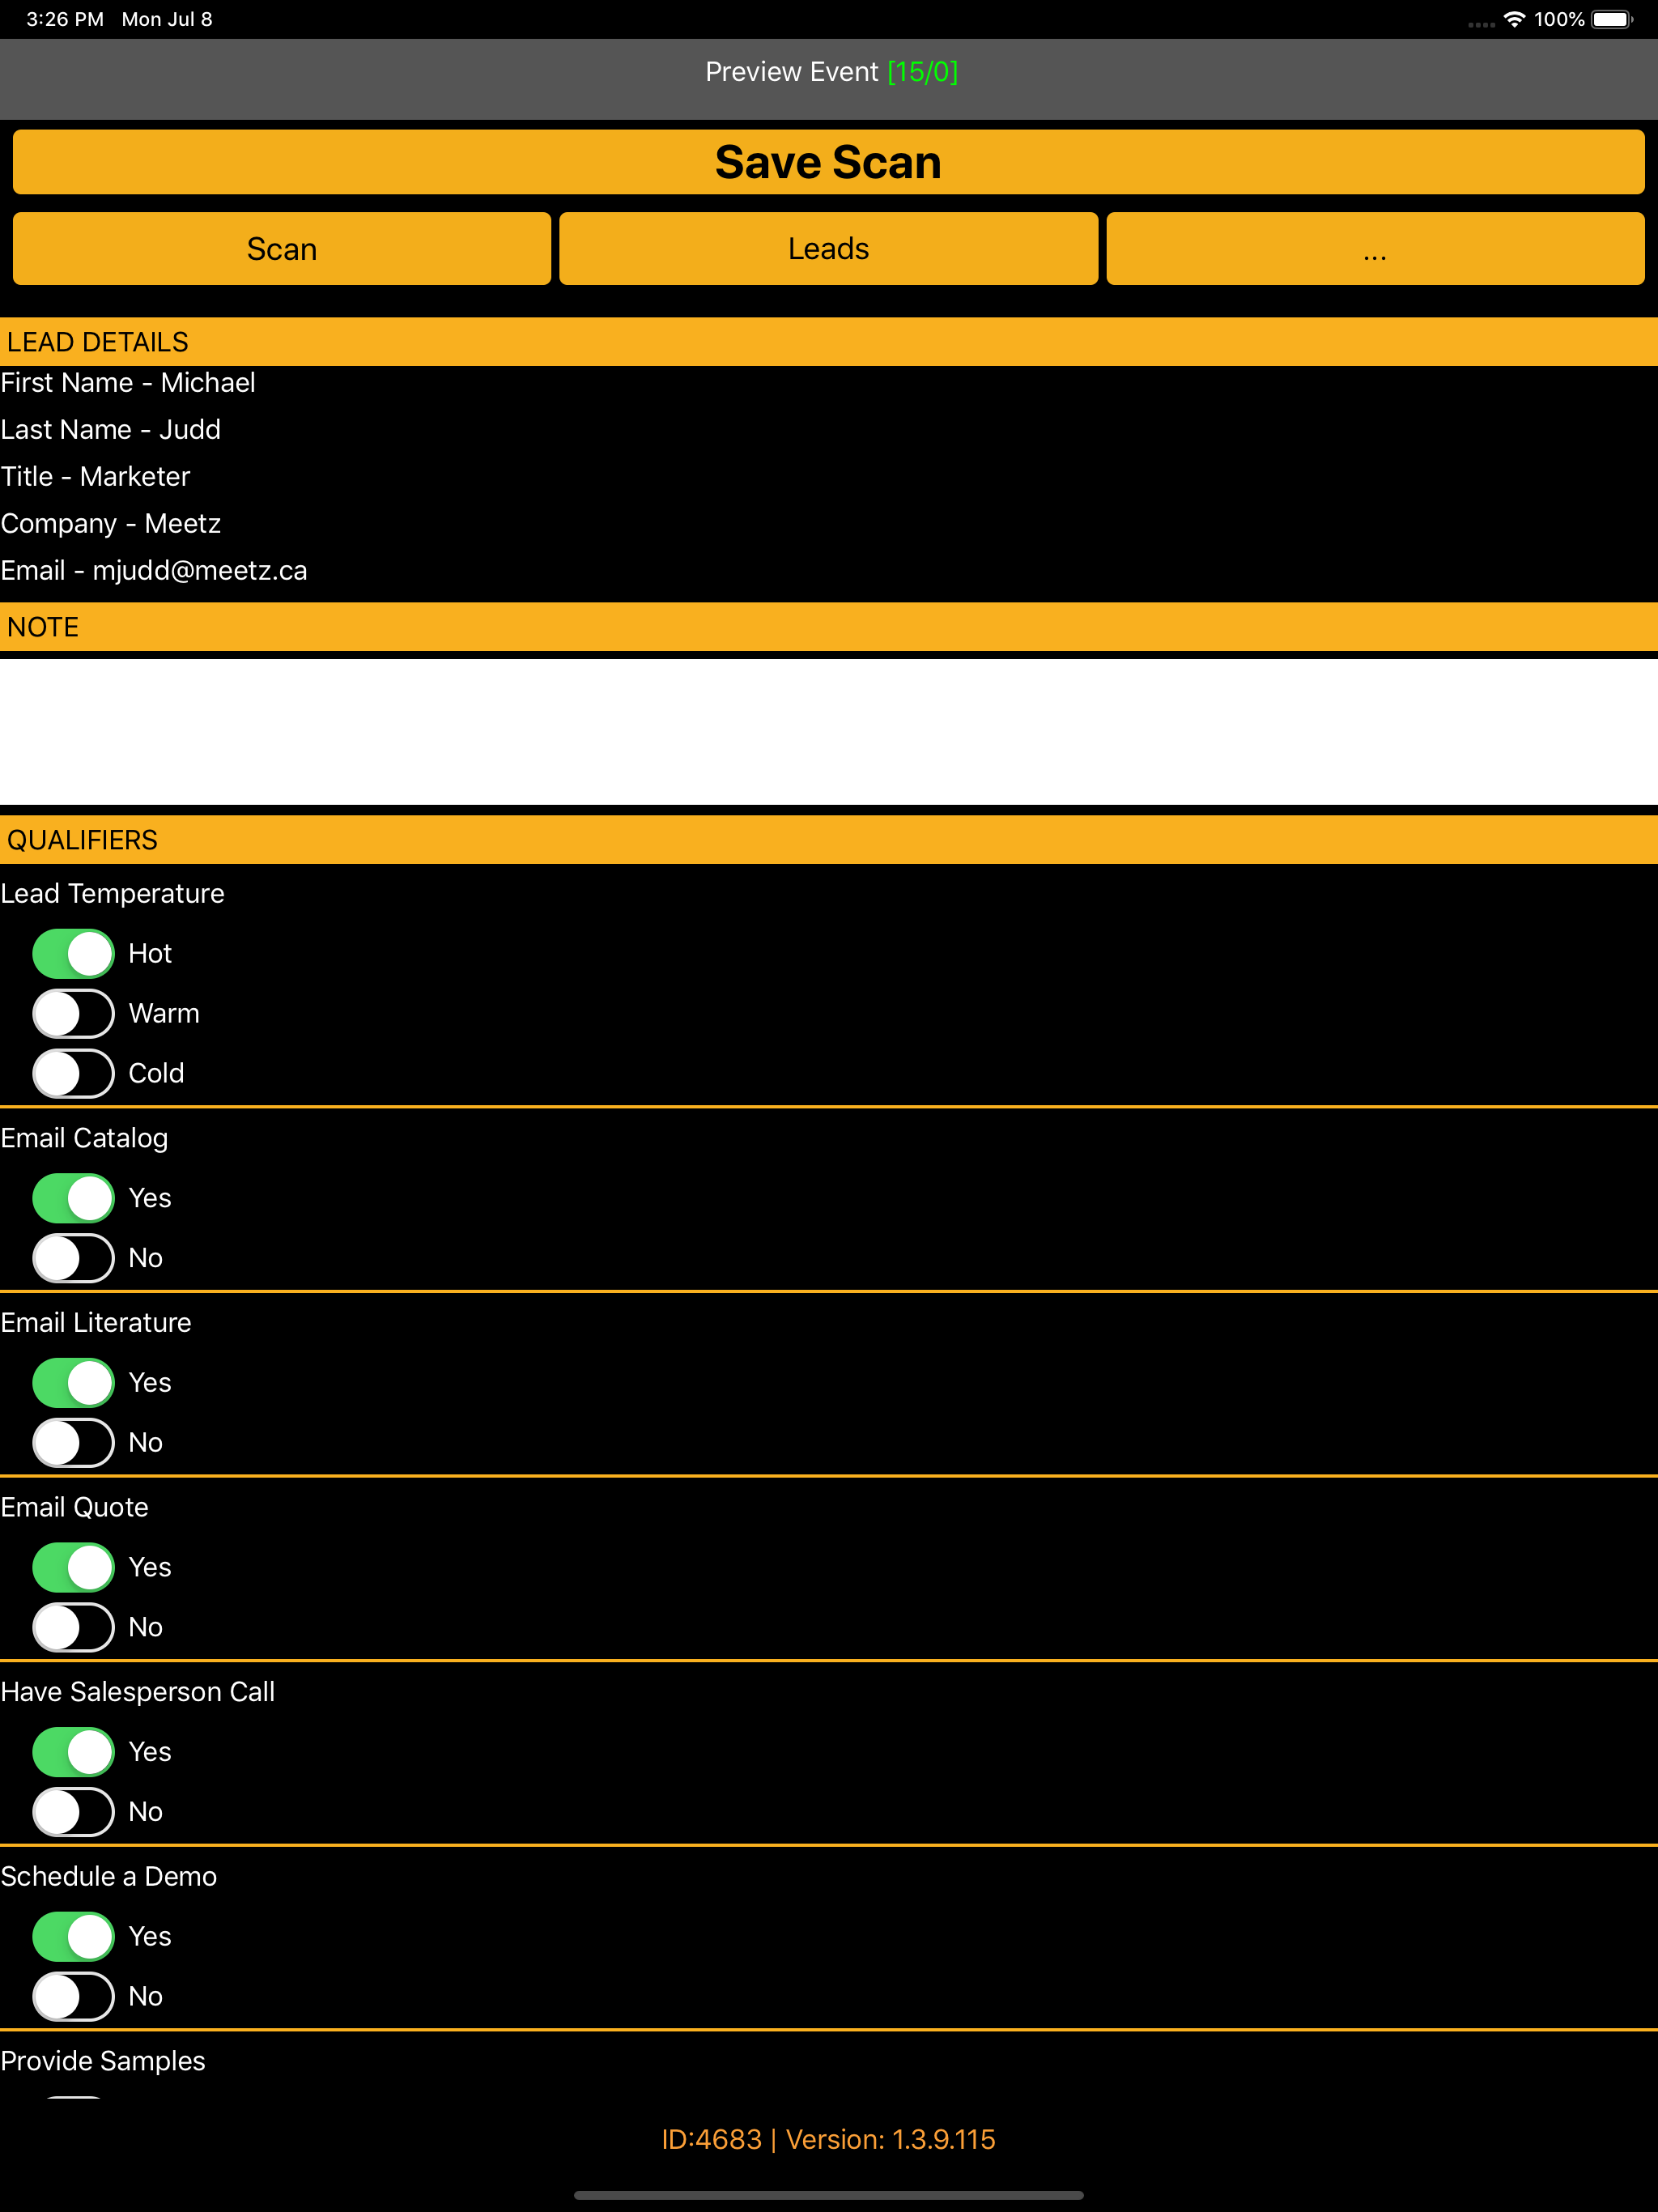Tap the ID and Version footer text
Image resolution: width=1658 pixels, height=2212 pixels.
click(x=828, y=2140)
